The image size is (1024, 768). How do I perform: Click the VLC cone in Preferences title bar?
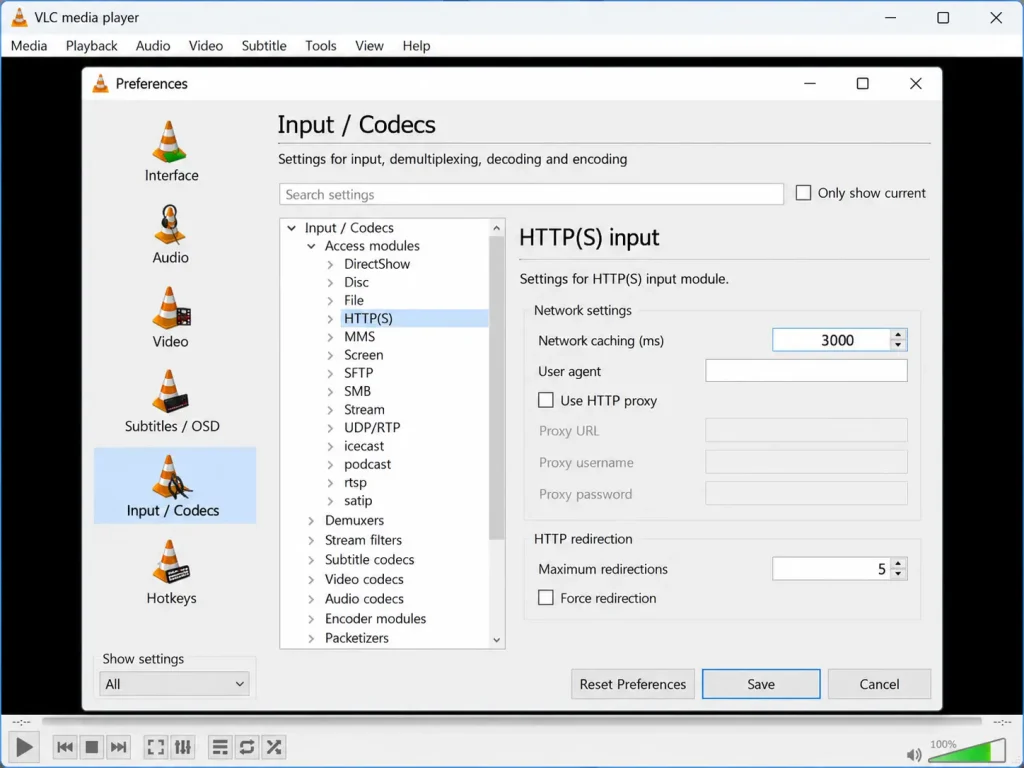click(100, 84)
